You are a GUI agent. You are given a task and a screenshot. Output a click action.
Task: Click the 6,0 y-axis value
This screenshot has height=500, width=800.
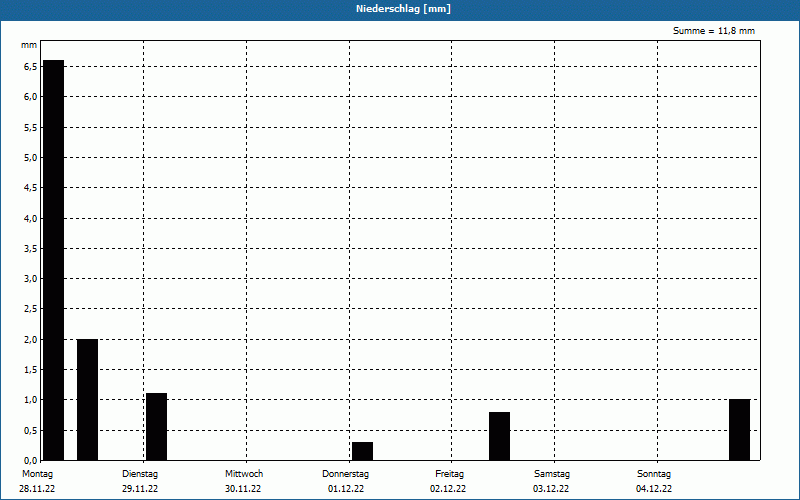click(30, 97)
